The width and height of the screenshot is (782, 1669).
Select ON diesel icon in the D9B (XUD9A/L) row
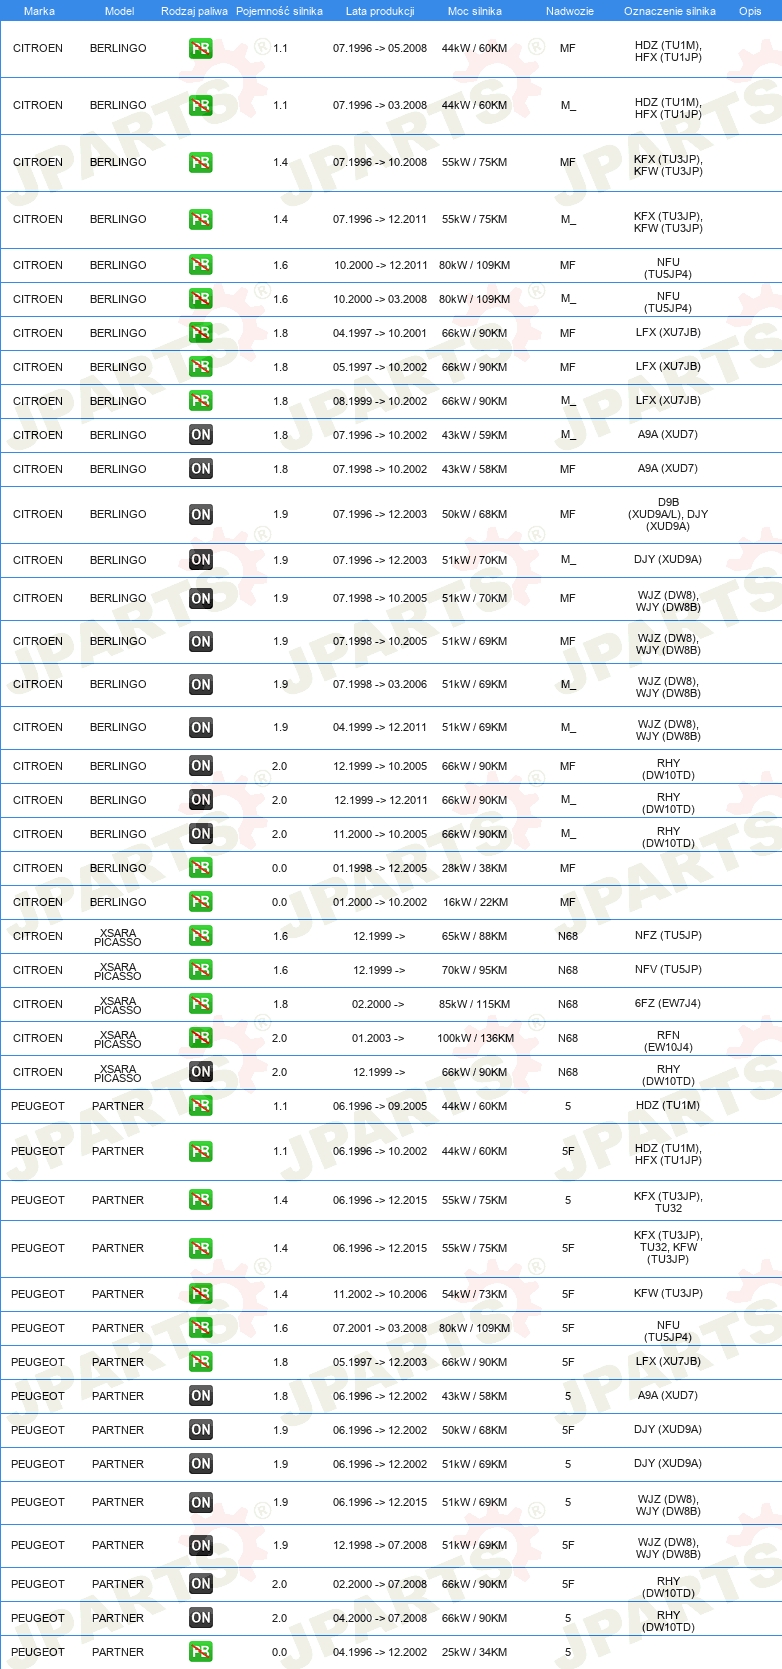(x=201, y=515)
